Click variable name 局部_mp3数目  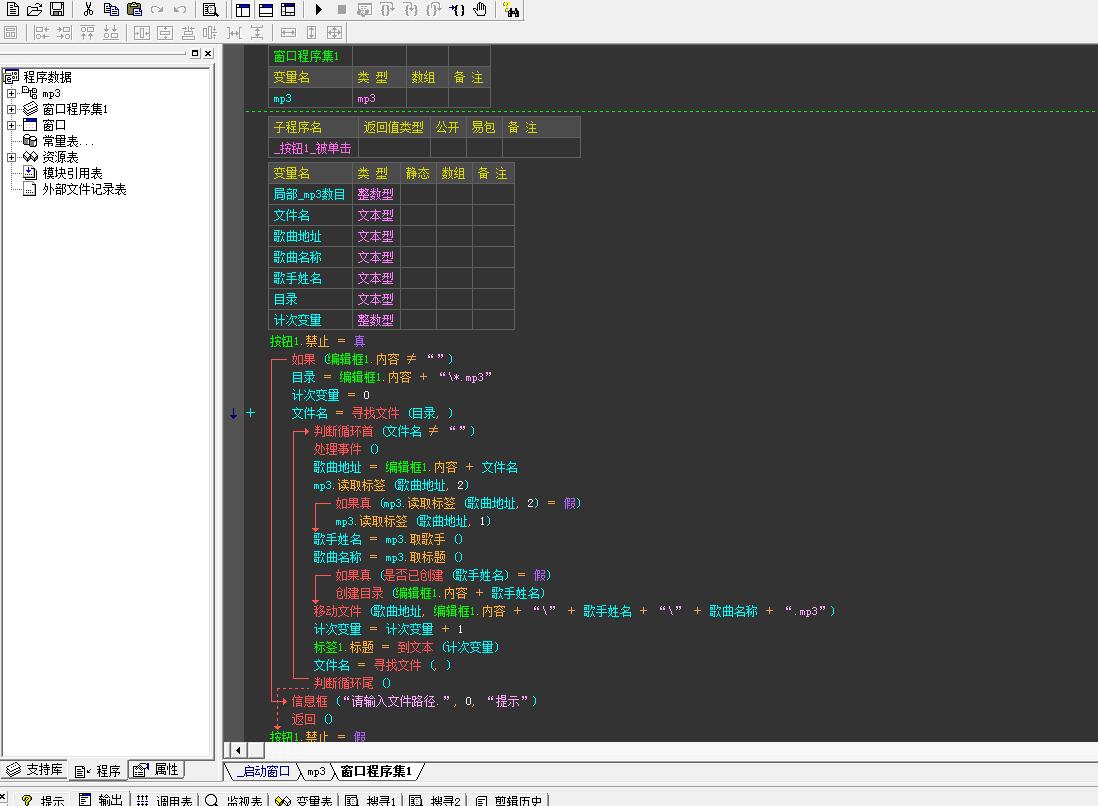click(310, 194)
